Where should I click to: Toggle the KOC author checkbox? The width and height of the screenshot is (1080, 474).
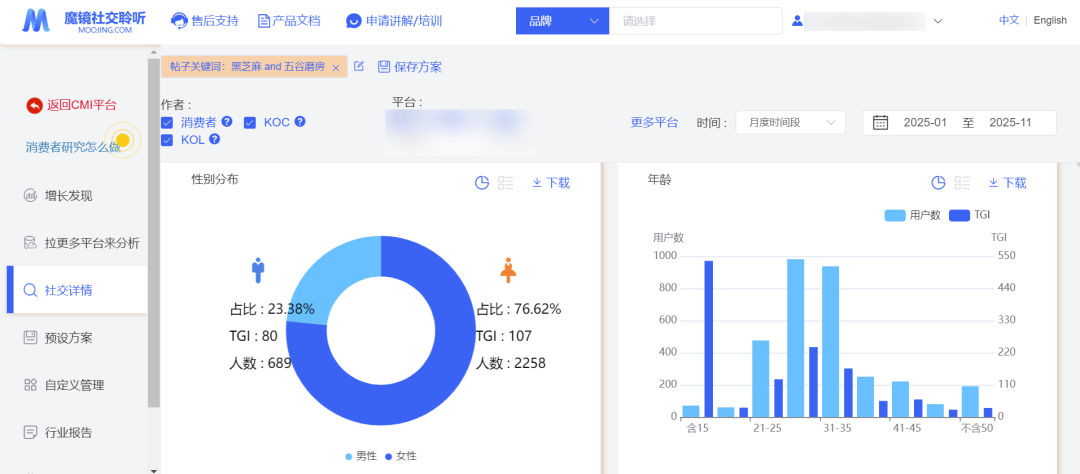click(250, 122)
